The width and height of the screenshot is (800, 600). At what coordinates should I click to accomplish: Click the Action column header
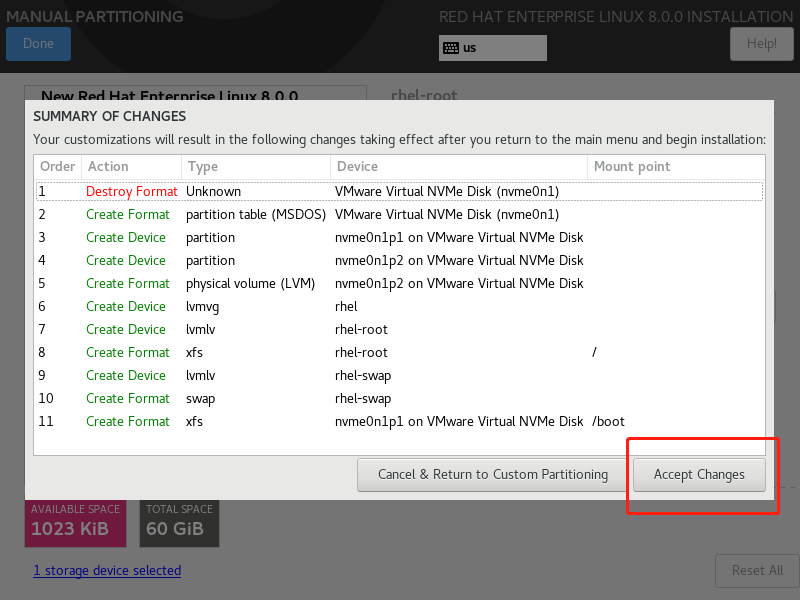click(132, 166)
